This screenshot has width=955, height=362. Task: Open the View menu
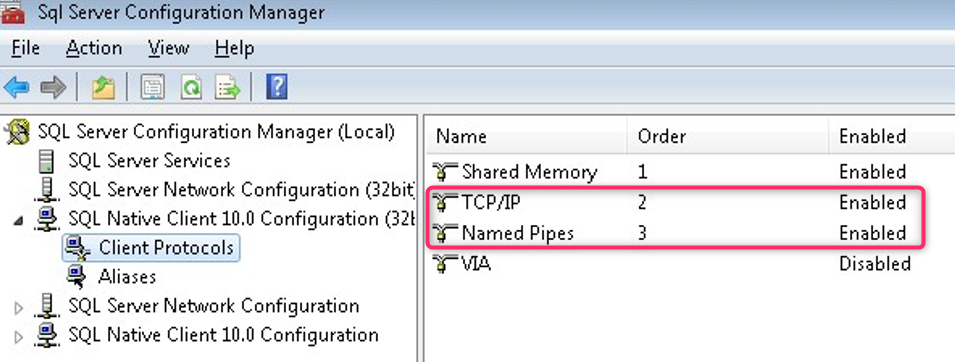tap(168, 48)
